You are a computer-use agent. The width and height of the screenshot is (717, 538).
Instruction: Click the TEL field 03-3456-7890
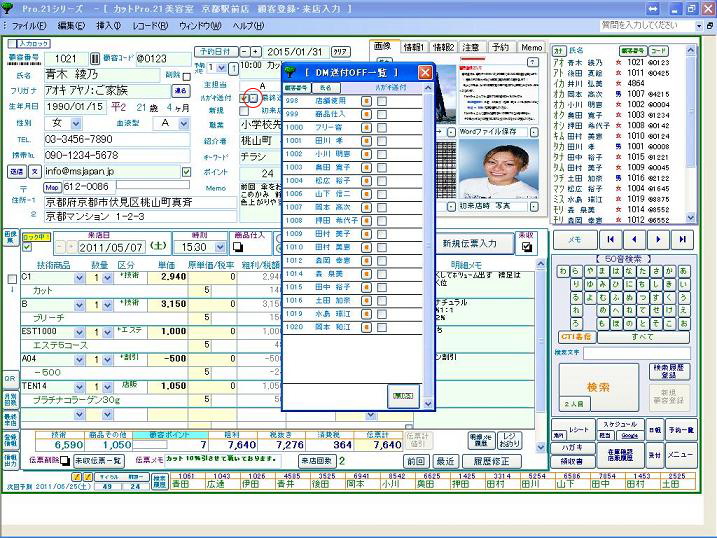(x=117, y=139)
